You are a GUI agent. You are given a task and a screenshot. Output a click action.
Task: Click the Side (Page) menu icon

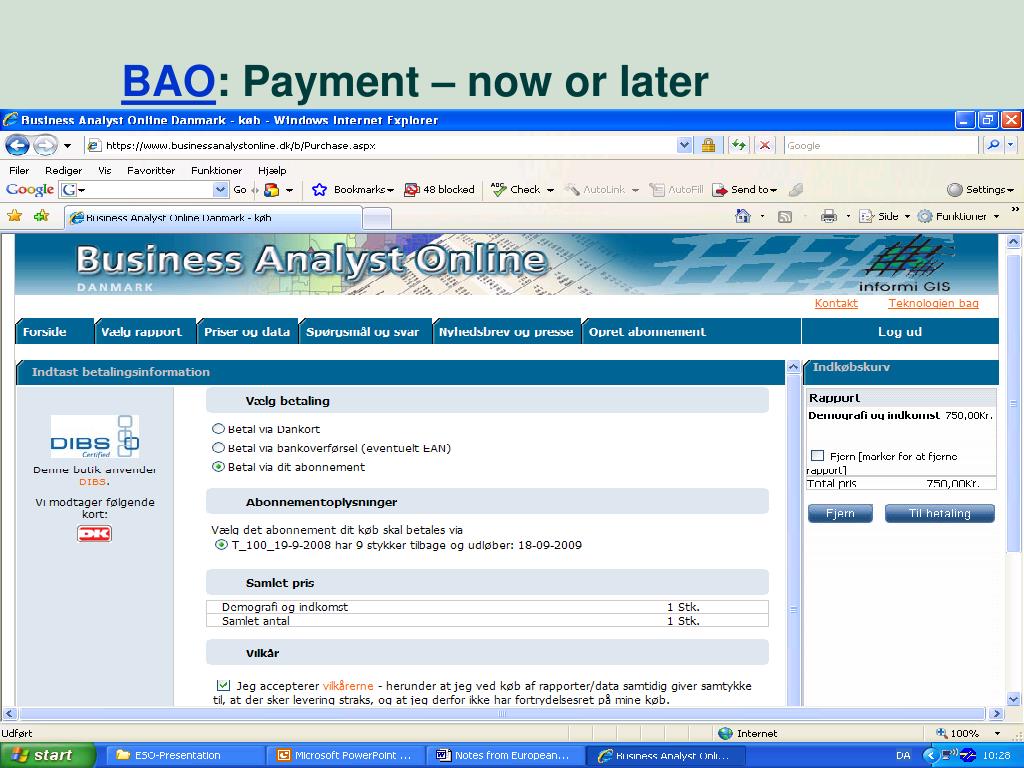866,216
